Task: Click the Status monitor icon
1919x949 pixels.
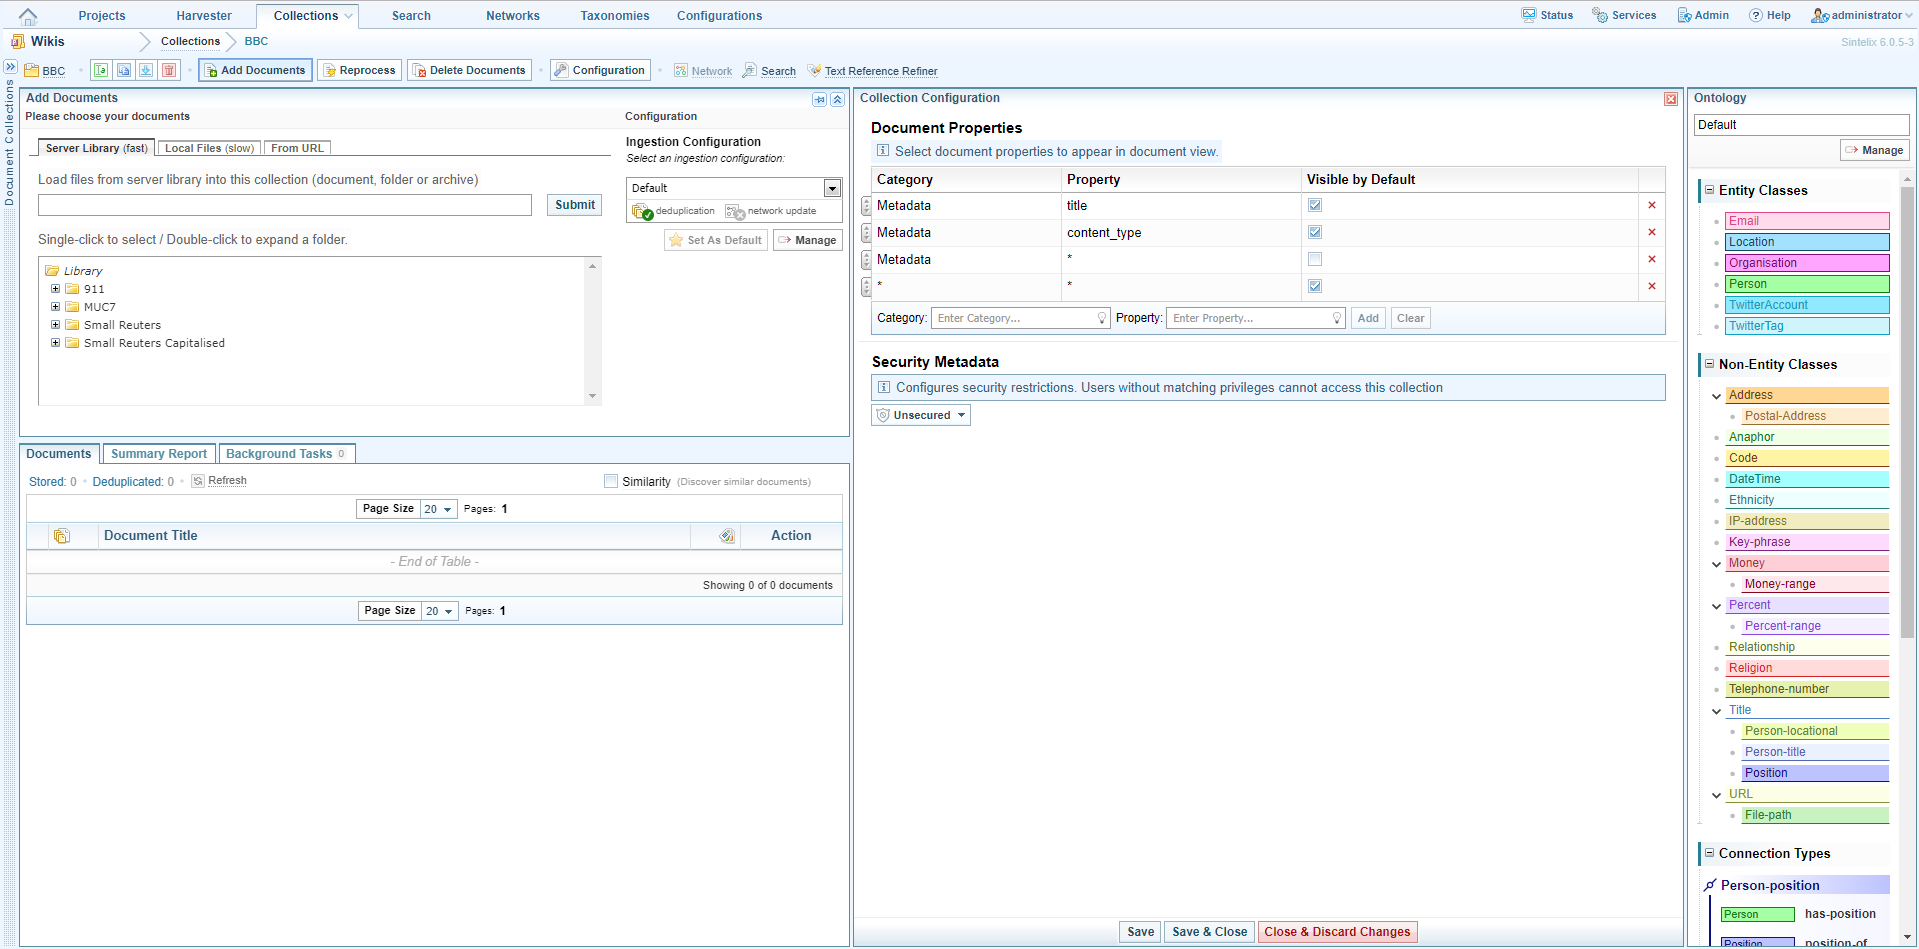Action: tap(1529, 15)
